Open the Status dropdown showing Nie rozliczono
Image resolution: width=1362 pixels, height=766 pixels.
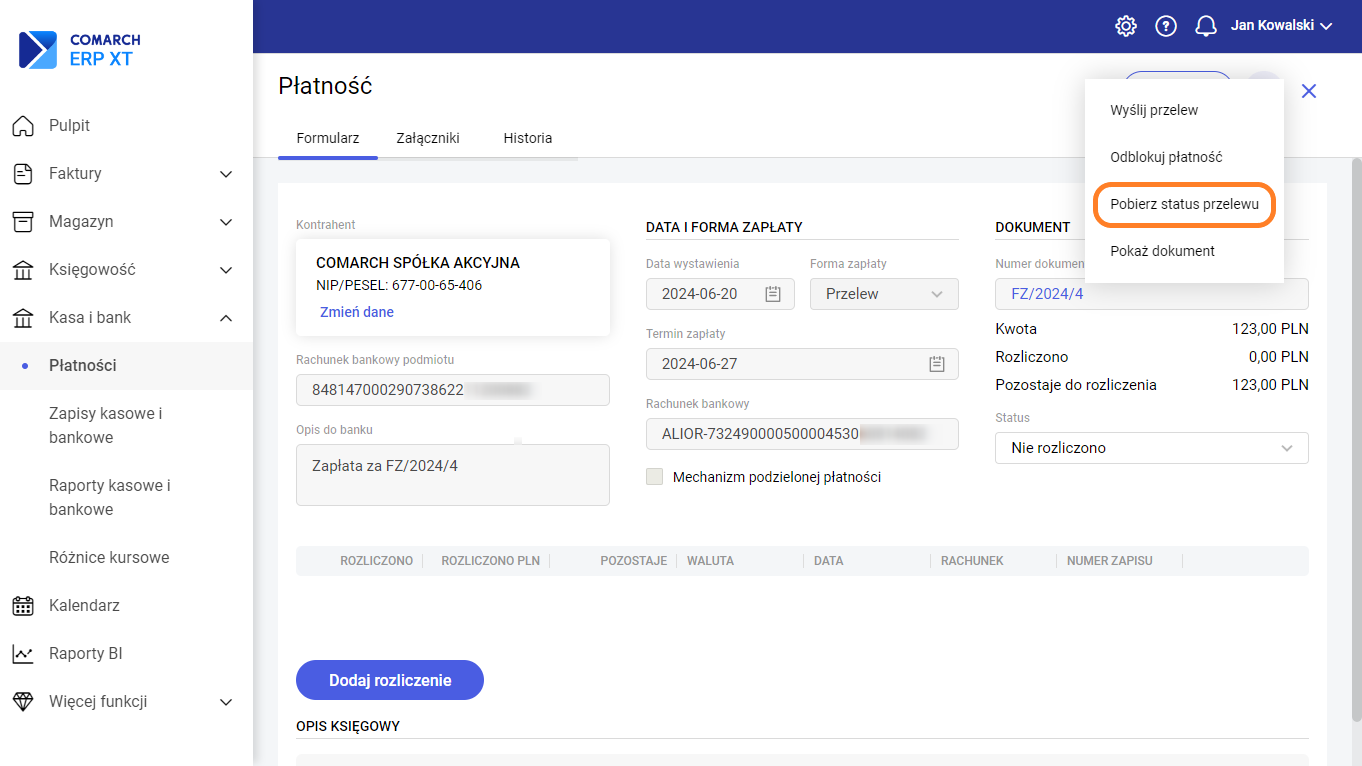point(1151,448)
